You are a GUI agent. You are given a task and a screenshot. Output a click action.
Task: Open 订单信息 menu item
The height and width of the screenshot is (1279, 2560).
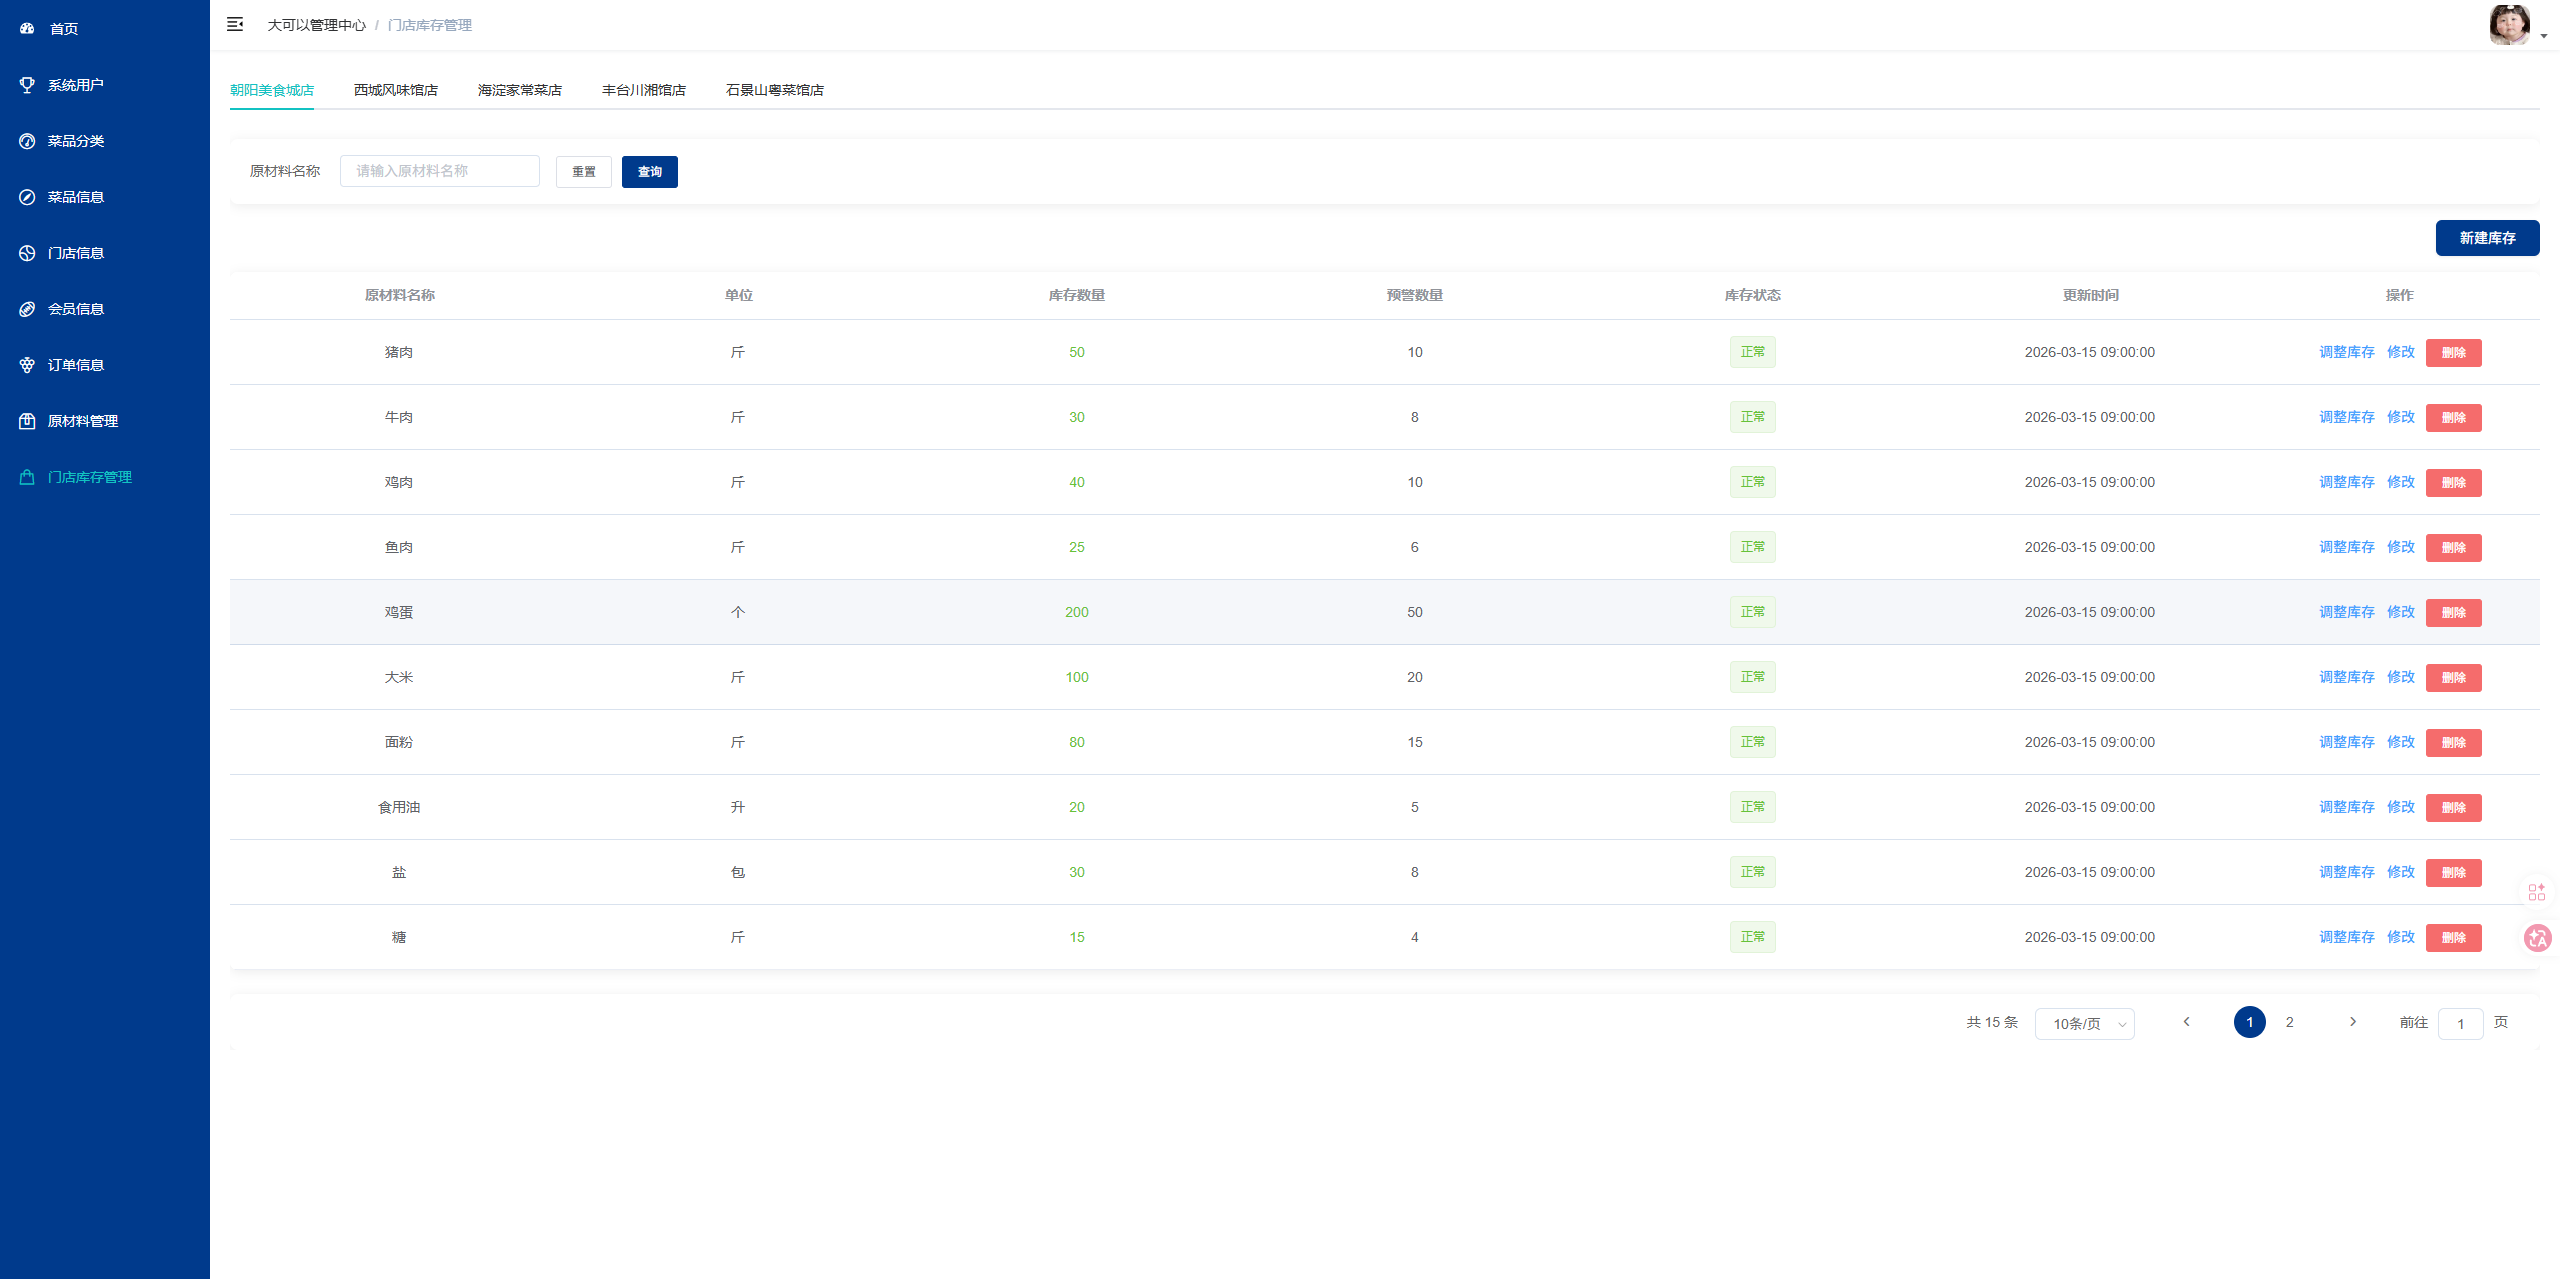pyautogui.click(x=105, y=365)
